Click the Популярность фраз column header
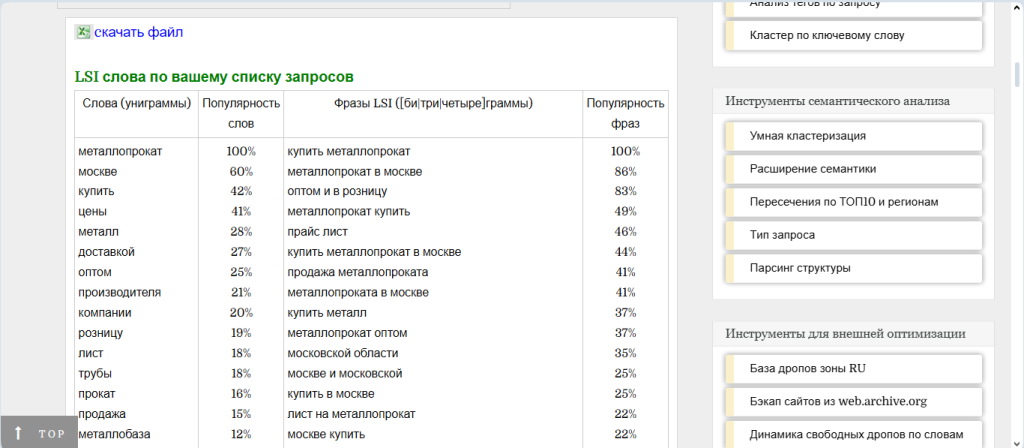 (625, 113)
